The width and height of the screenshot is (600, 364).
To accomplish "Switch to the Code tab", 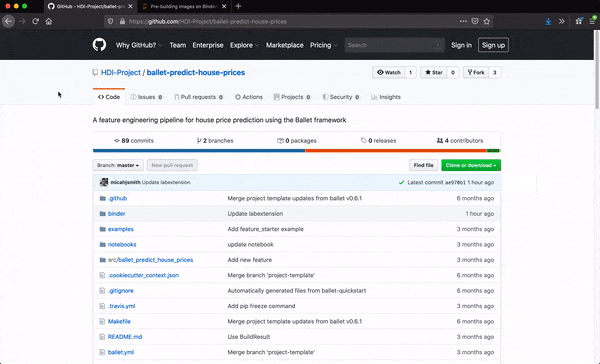I will click(109, 97).
